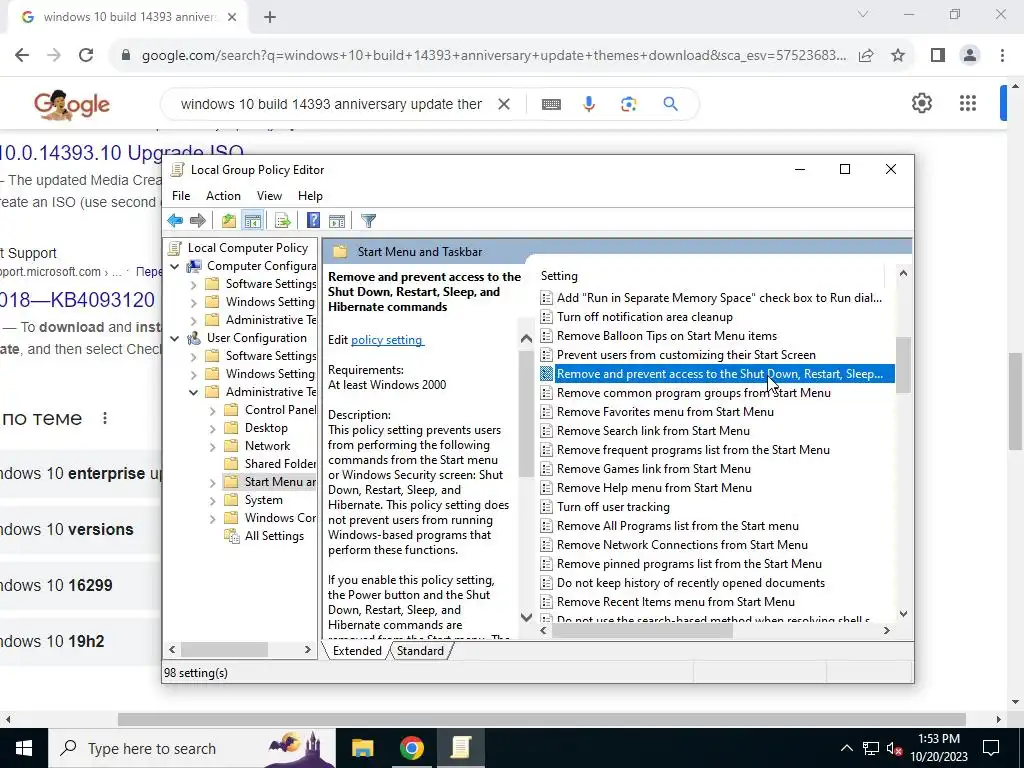Click the Chrome address bar URL

[494, 56]
